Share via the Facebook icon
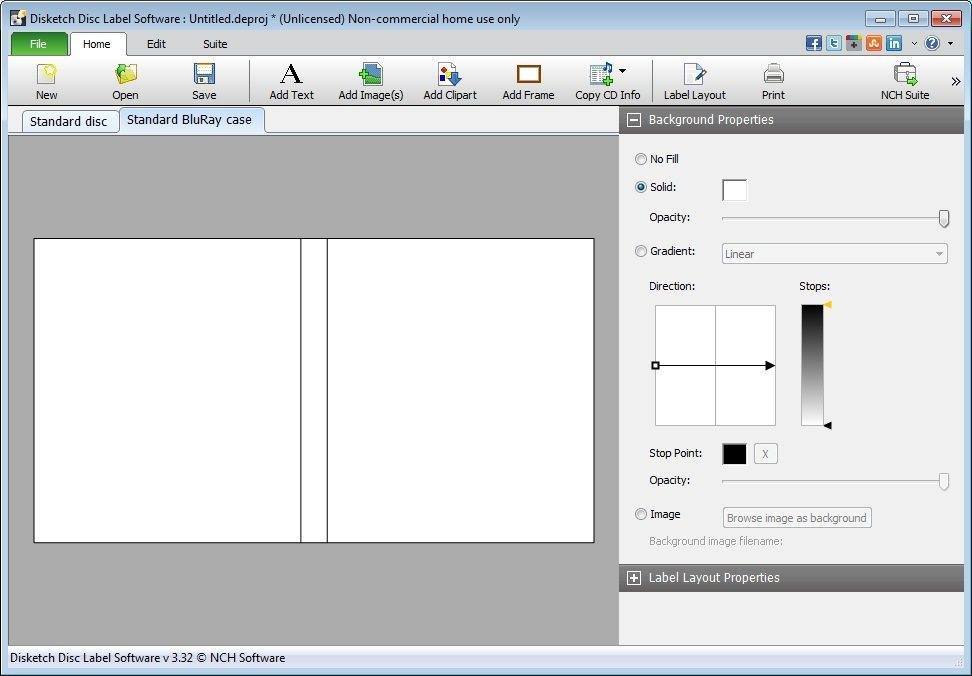 tap(813, 43)
